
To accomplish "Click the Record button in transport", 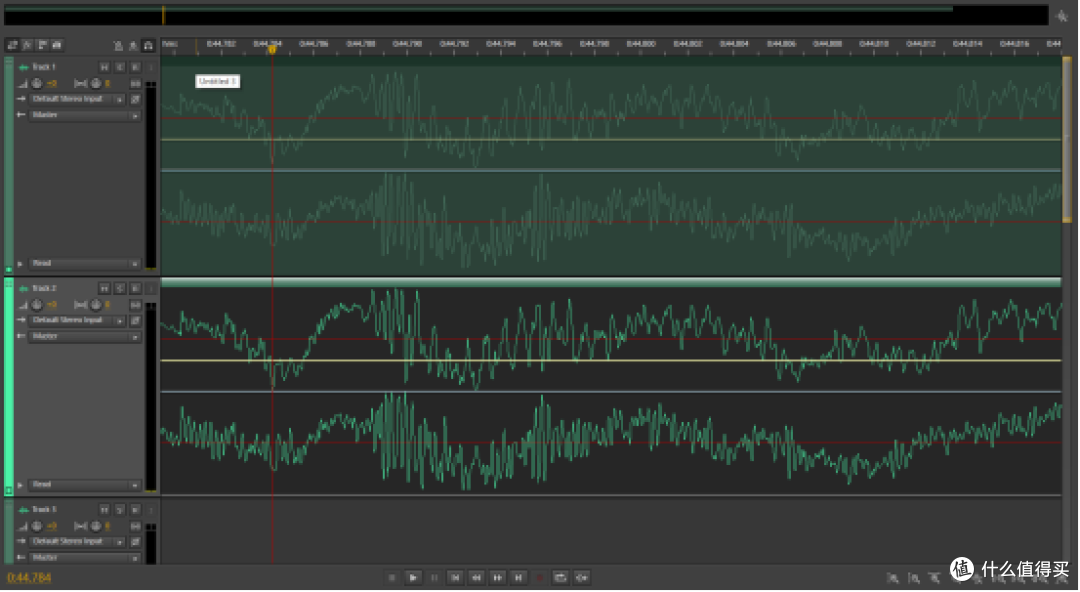I will (539, 578).
